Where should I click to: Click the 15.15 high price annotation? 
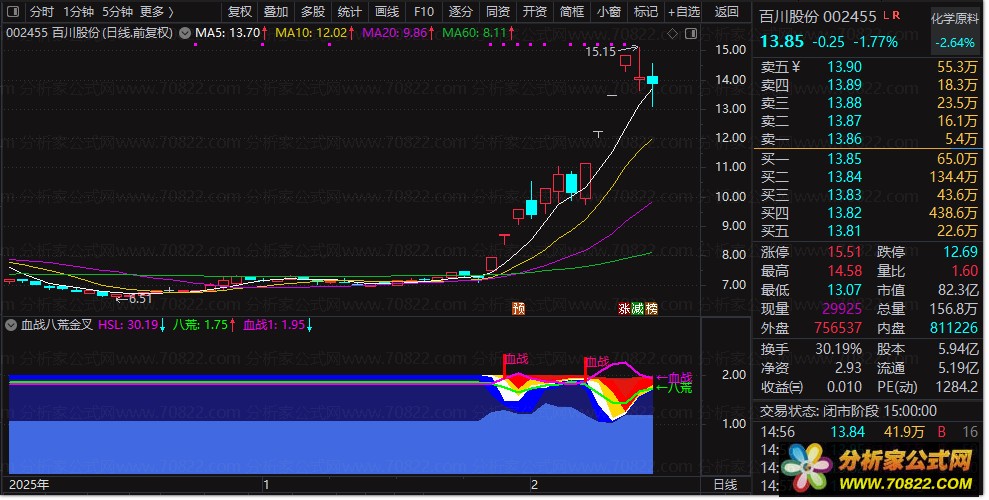click(600, 52)
